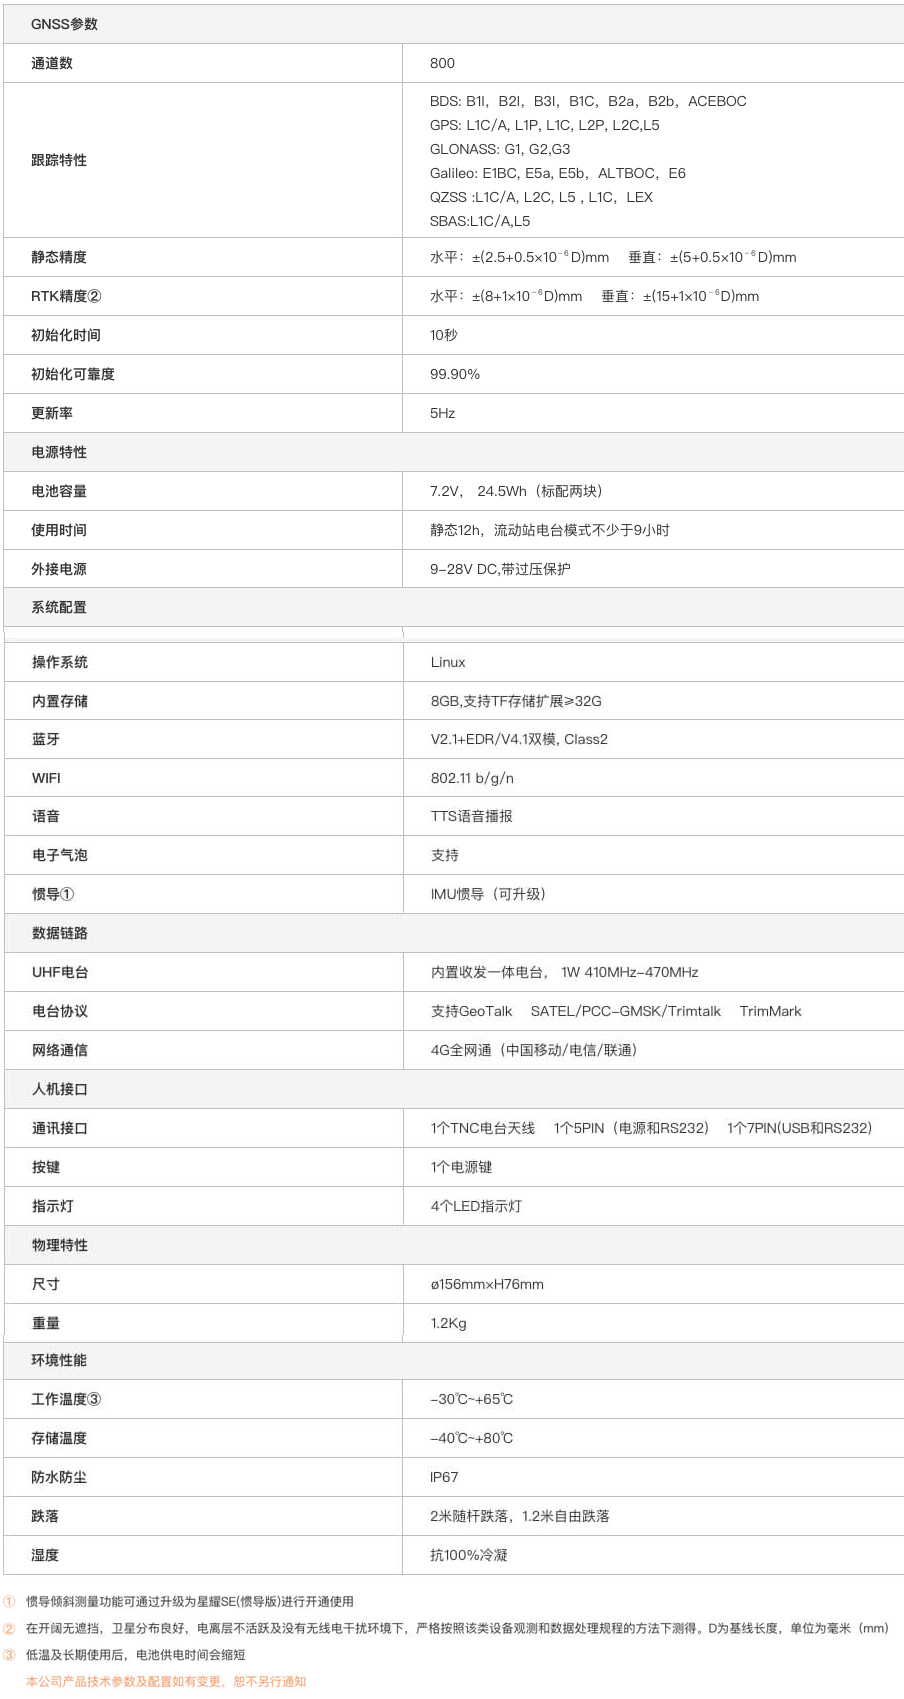Select the 9-28V DC external power value
This screenshot has width=904, height=1699.
[x=500, y=569]
